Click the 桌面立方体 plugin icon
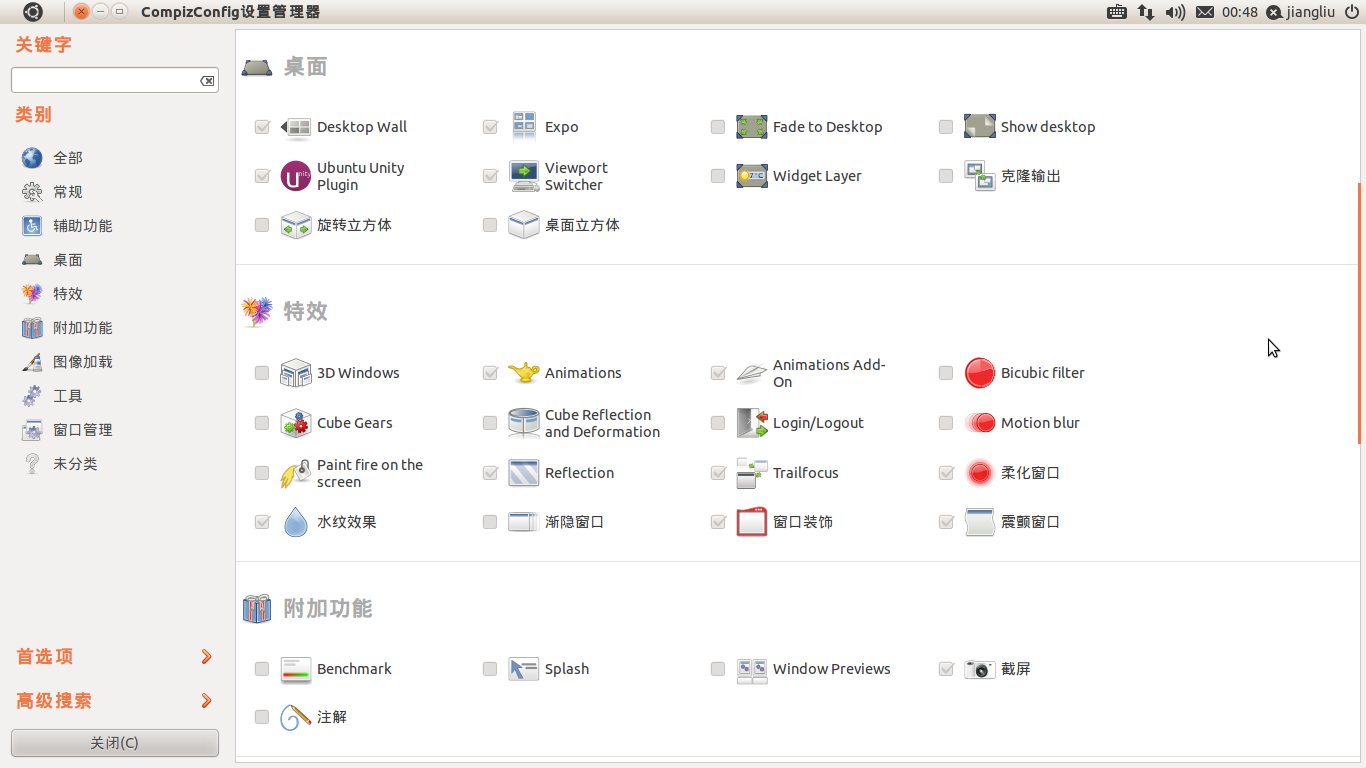 524,225
